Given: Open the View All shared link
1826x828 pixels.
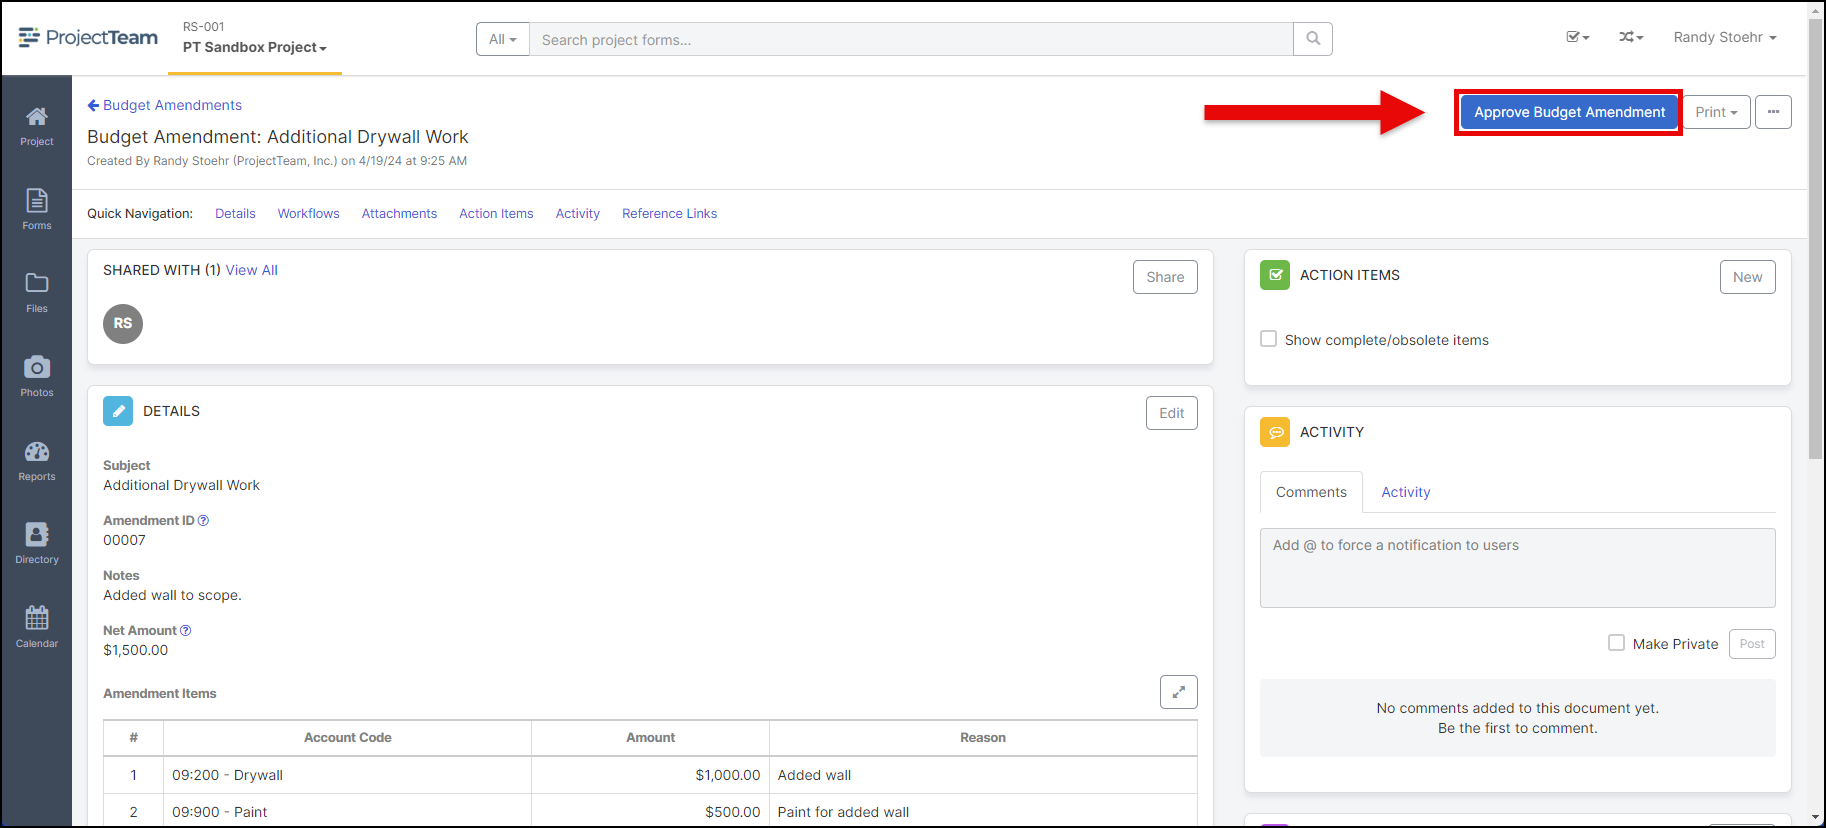Looking at the screenshot, I should [x=252, y=270].
